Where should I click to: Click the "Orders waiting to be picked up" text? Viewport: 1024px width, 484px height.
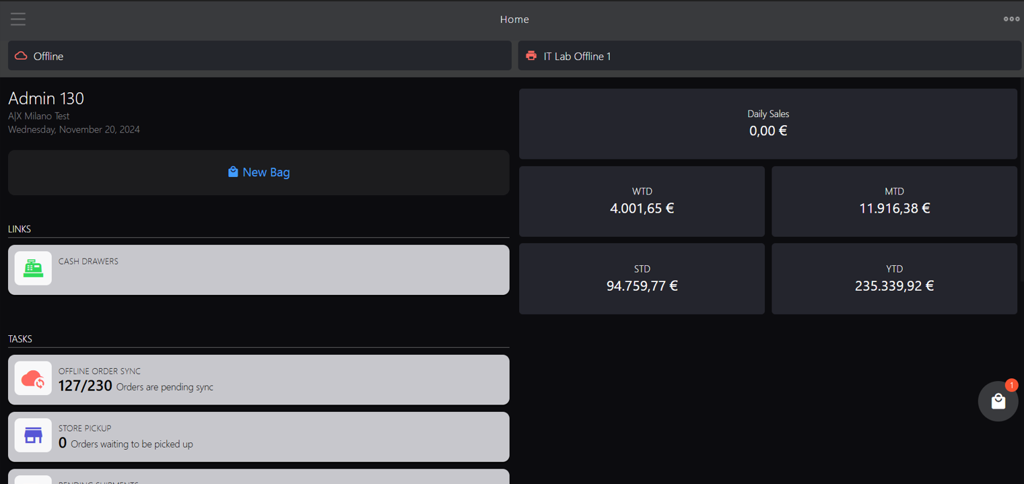point(132,444)
